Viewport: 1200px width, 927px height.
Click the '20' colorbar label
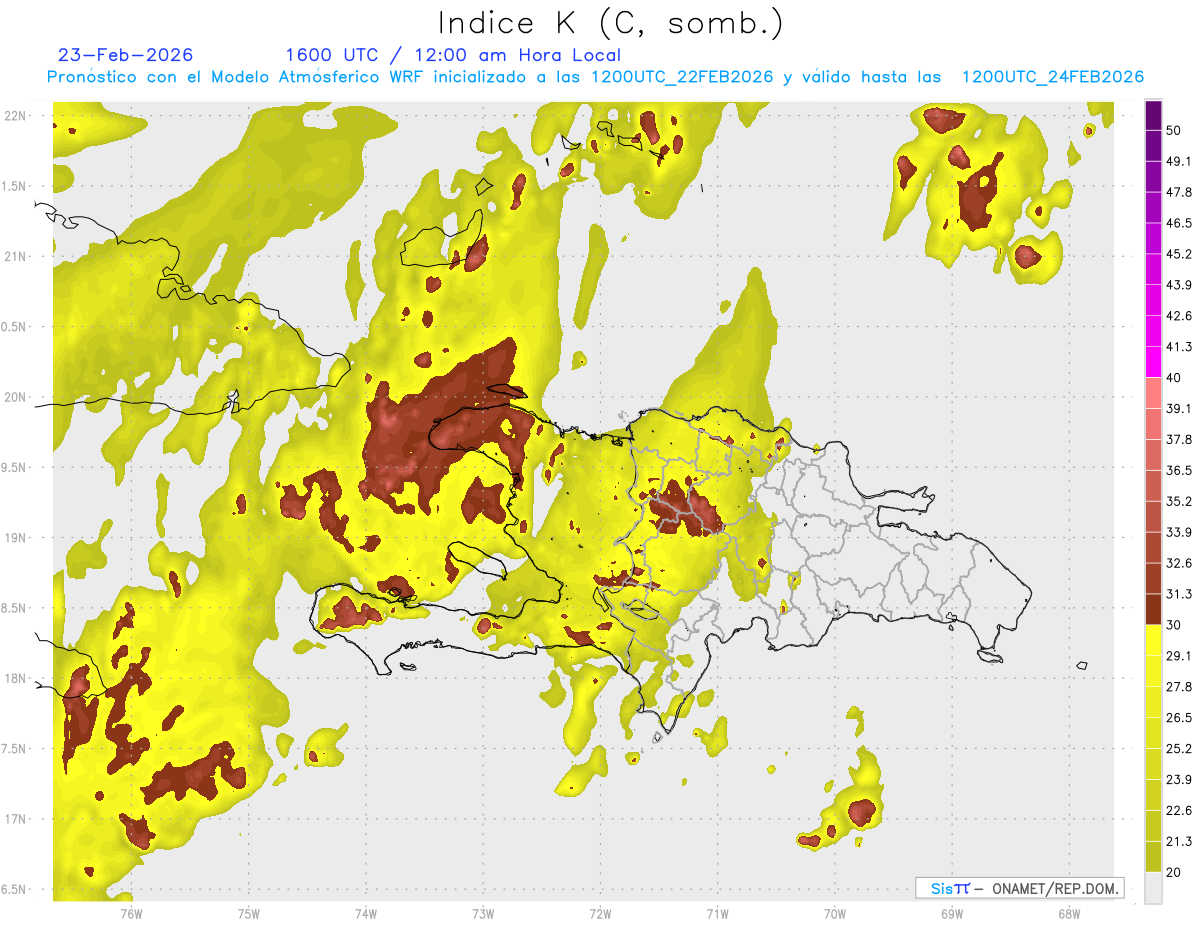(x=1175, y=872)
